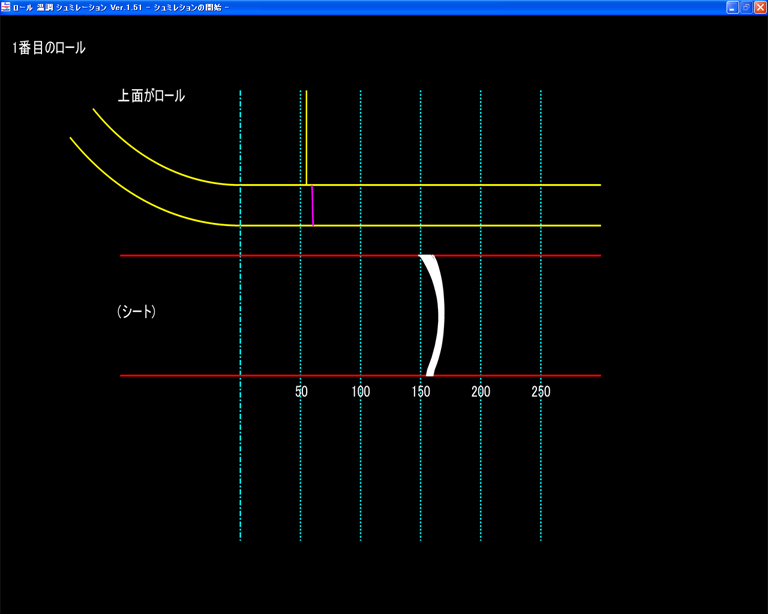Click the axis value 150
The height and width of the screenshot is (614, 768).
point(421,392)
